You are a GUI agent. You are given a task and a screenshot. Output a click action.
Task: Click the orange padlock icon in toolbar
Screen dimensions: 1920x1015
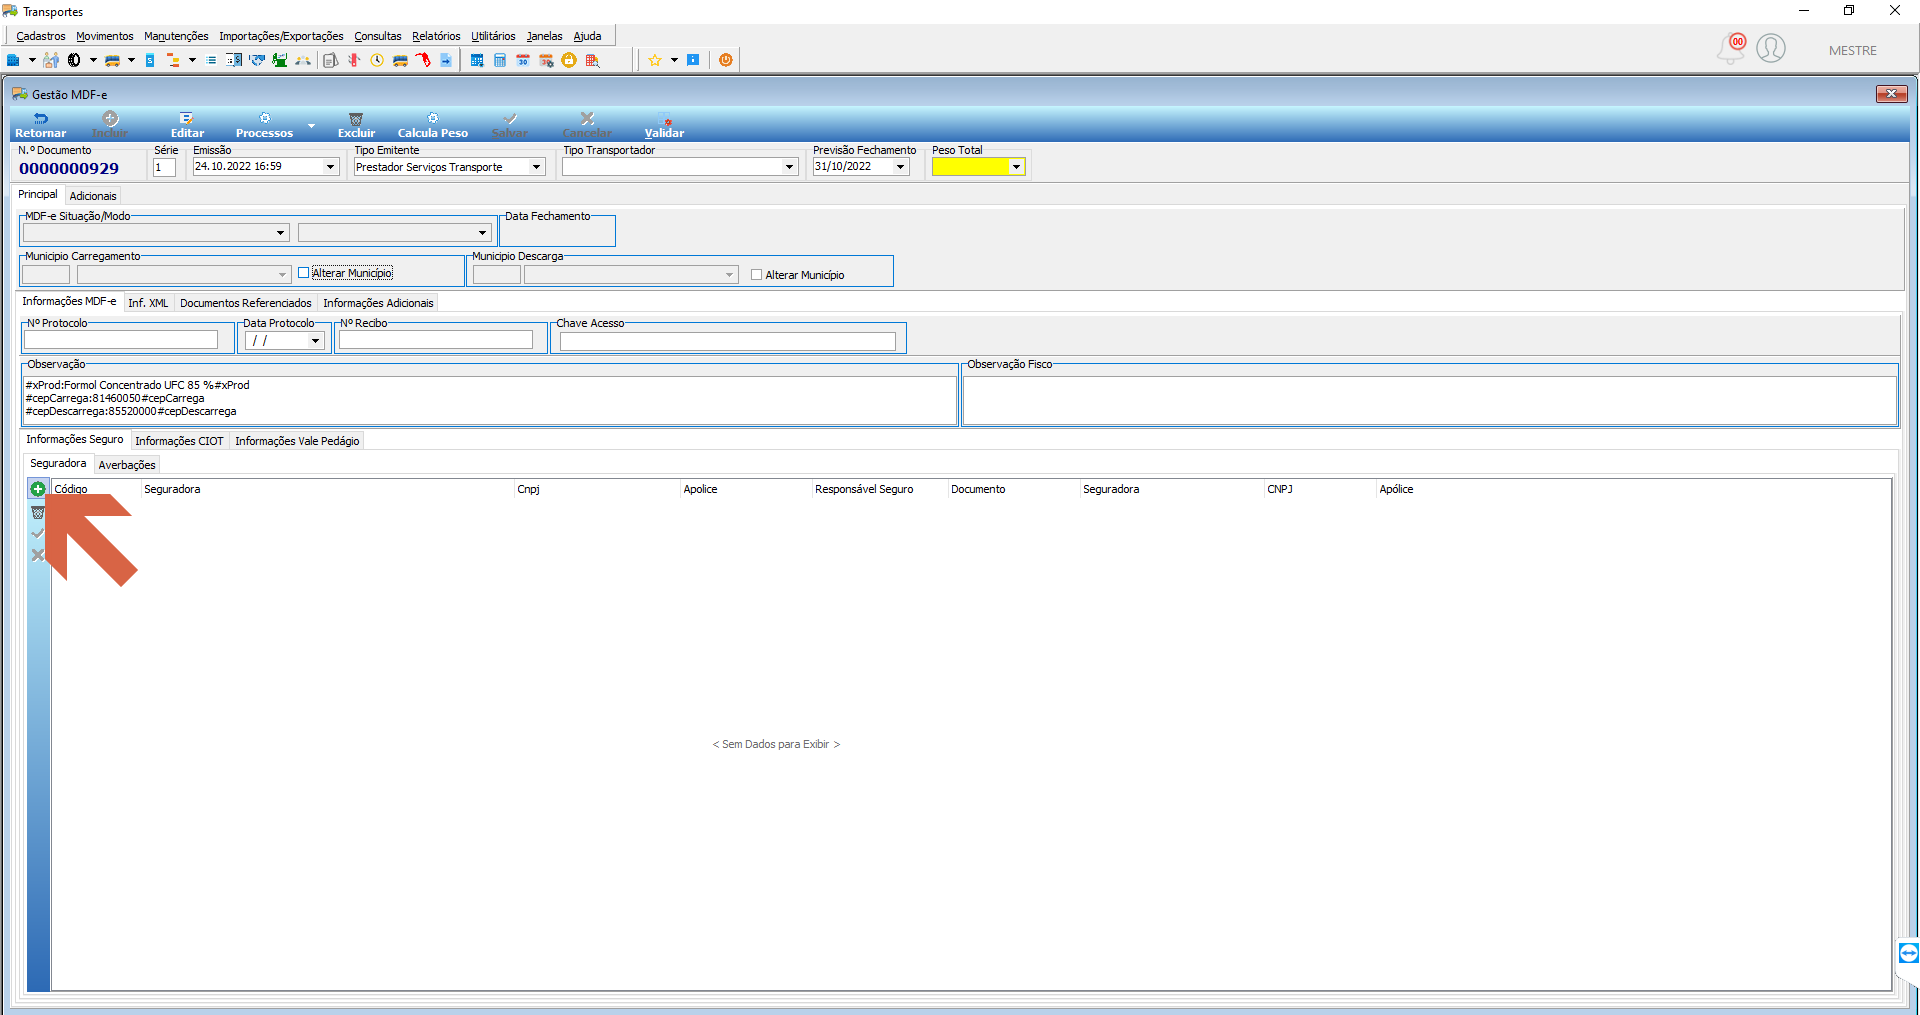(569, 60)
